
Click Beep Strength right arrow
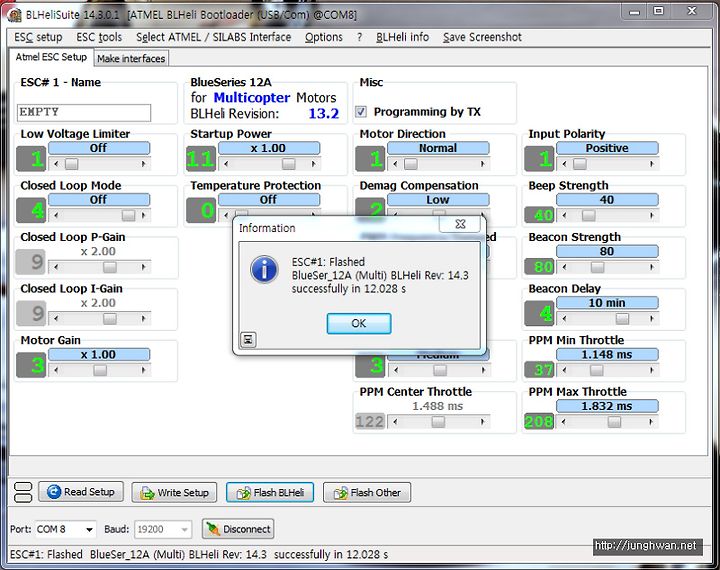point(652,215)
